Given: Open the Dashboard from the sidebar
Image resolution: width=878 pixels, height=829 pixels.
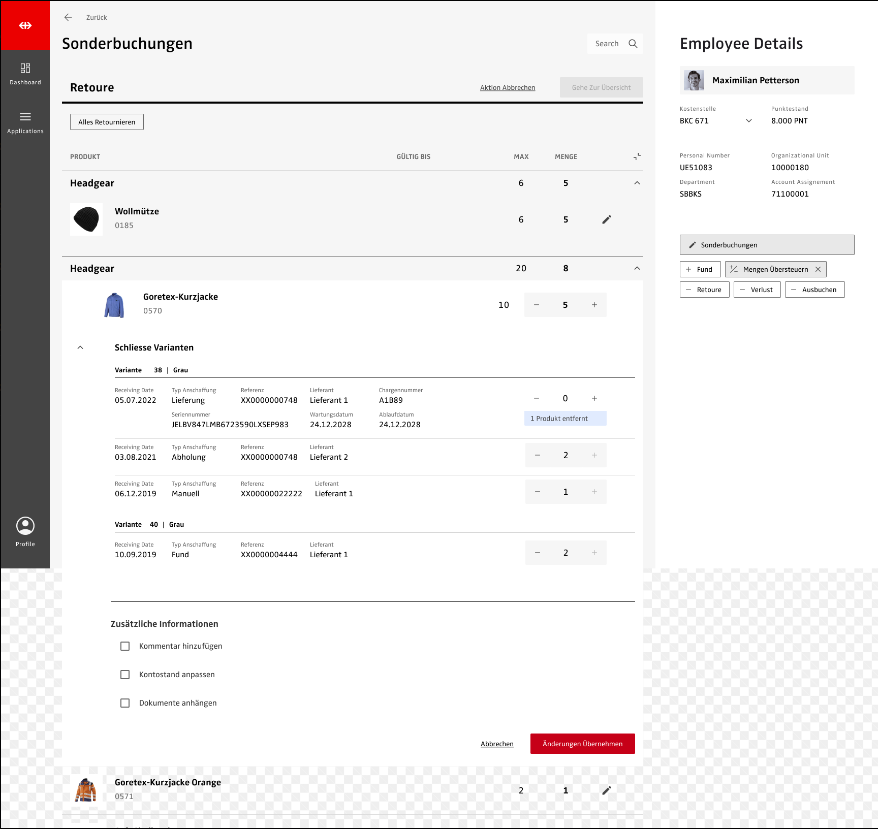Looking at the screenshot, I should [x=25, y=73].
